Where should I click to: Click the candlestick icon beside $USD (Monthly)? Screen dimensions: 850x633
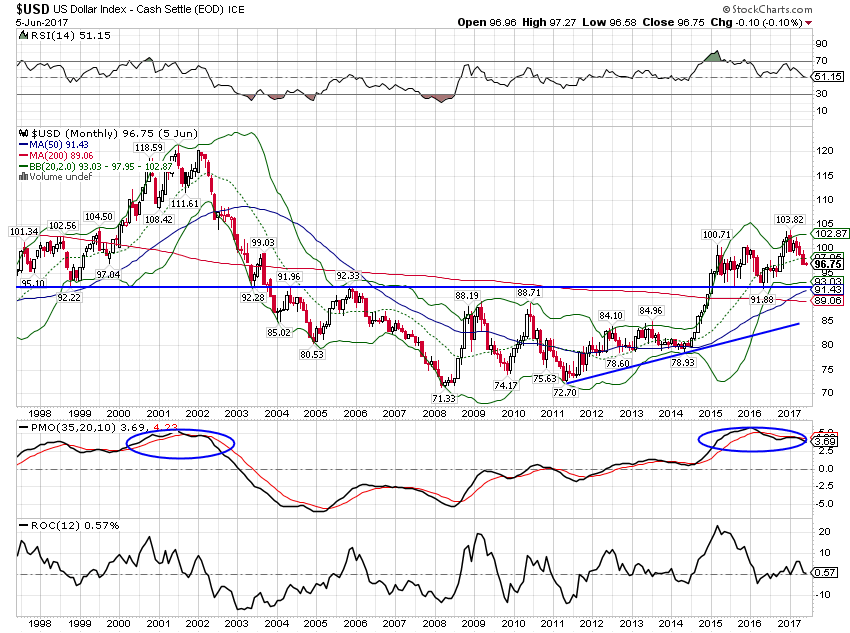(x=23, y=133)
